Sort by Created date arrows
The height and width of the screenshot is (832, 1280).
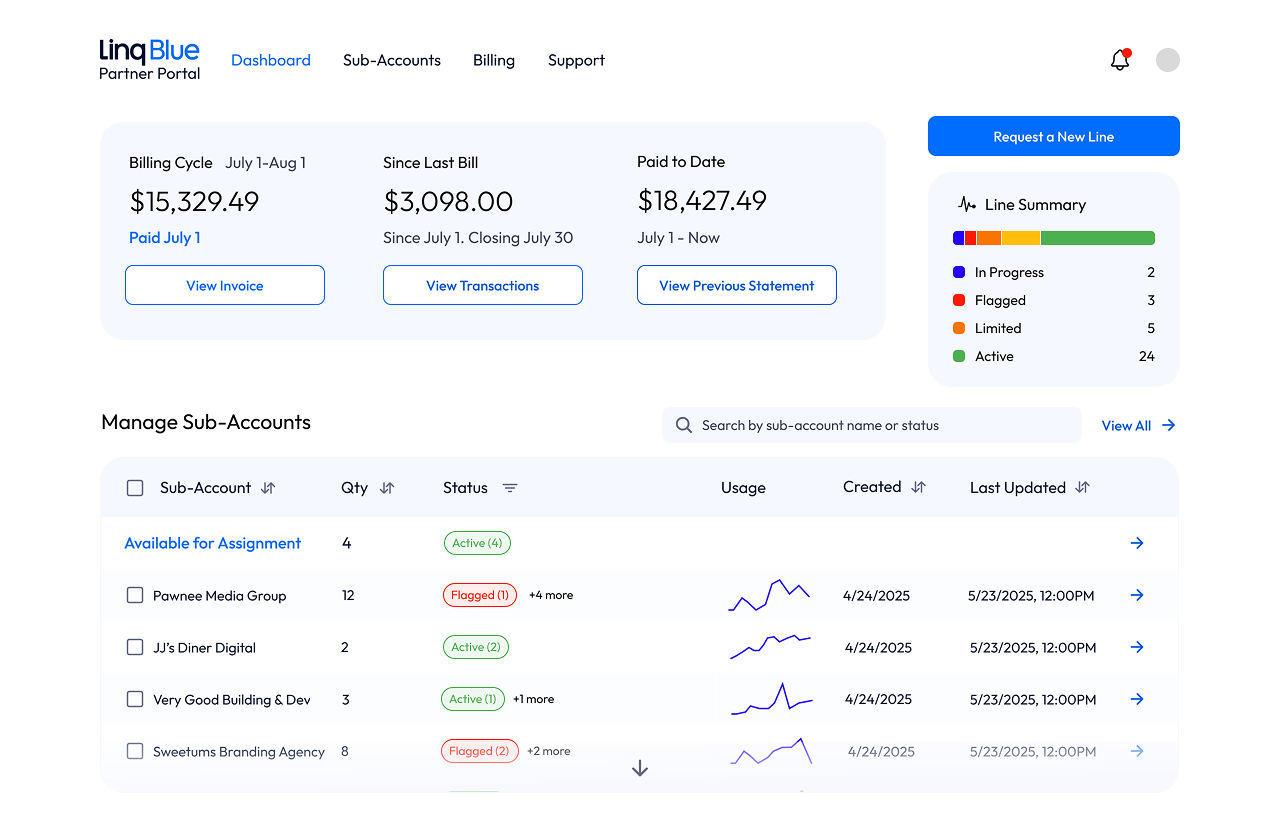(x=919, y=487)
